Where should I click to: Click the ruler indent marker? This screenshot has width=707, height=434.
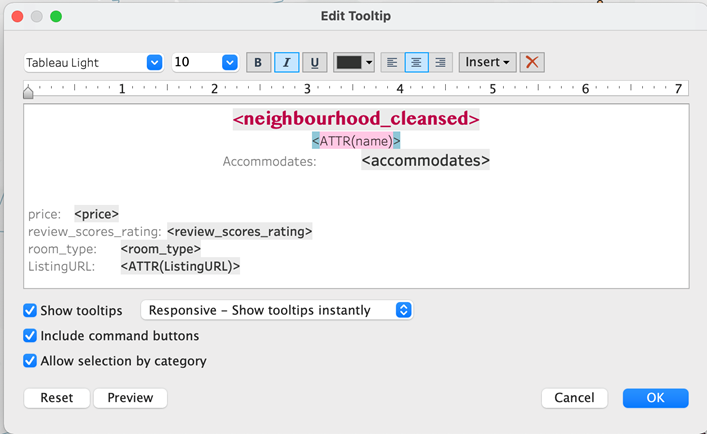tap(28, 92)
